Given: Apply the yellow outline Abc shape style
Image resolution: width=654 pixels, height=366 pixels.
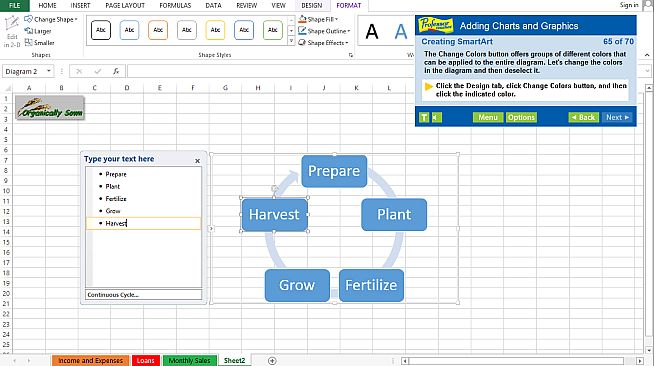Looking at the screenshot, I should coord(215,30).
